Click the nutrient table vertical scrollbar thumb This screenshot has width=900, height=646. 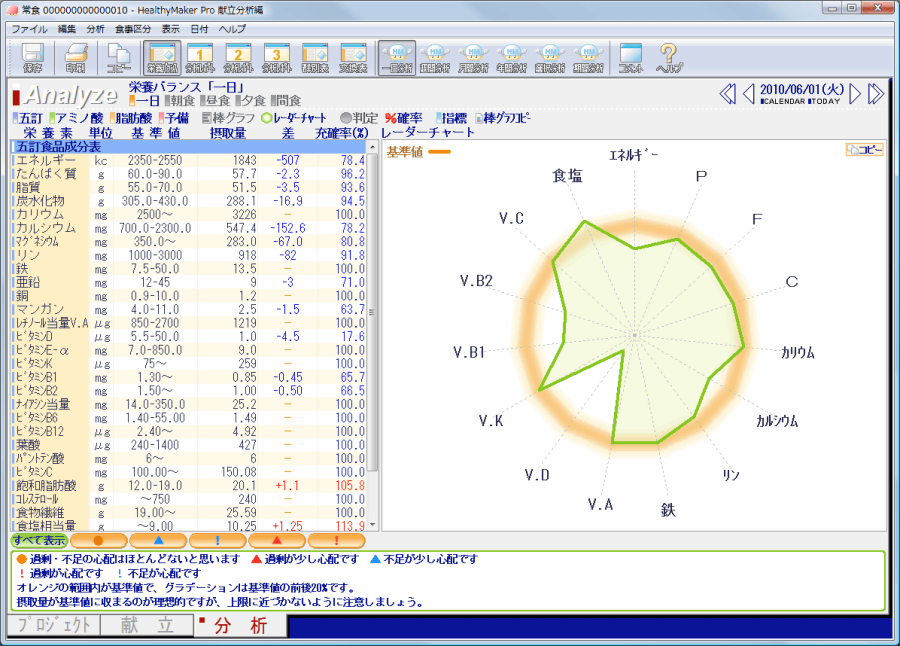coord(373,312)
